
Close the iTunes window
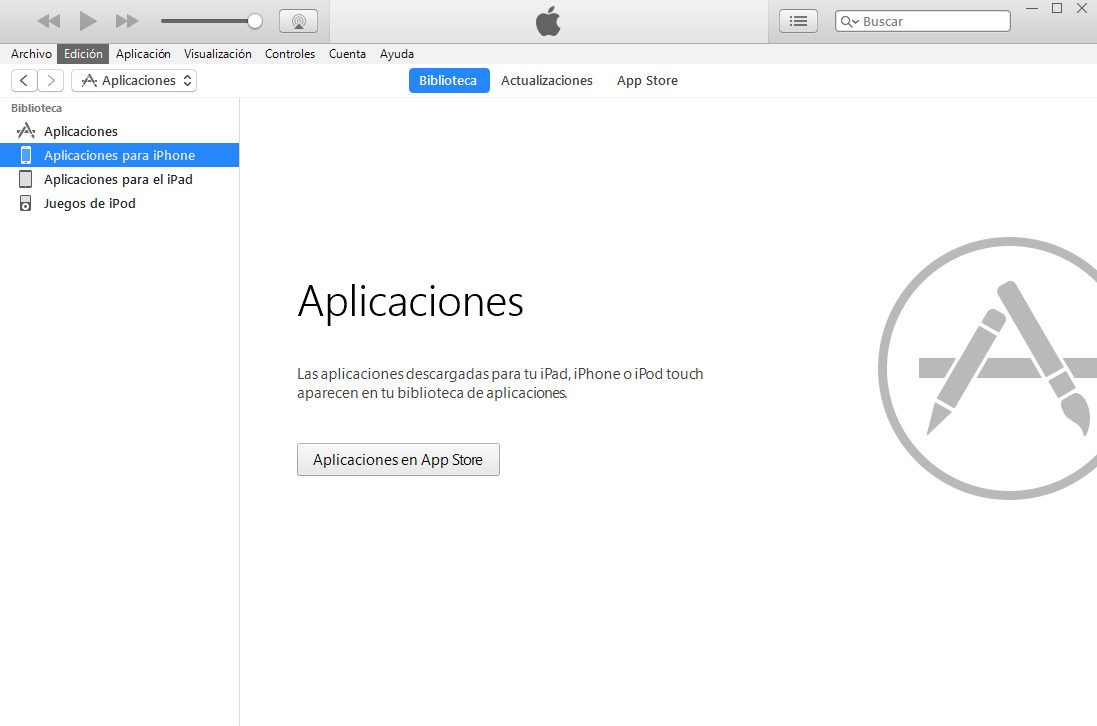pos(1082,8)
